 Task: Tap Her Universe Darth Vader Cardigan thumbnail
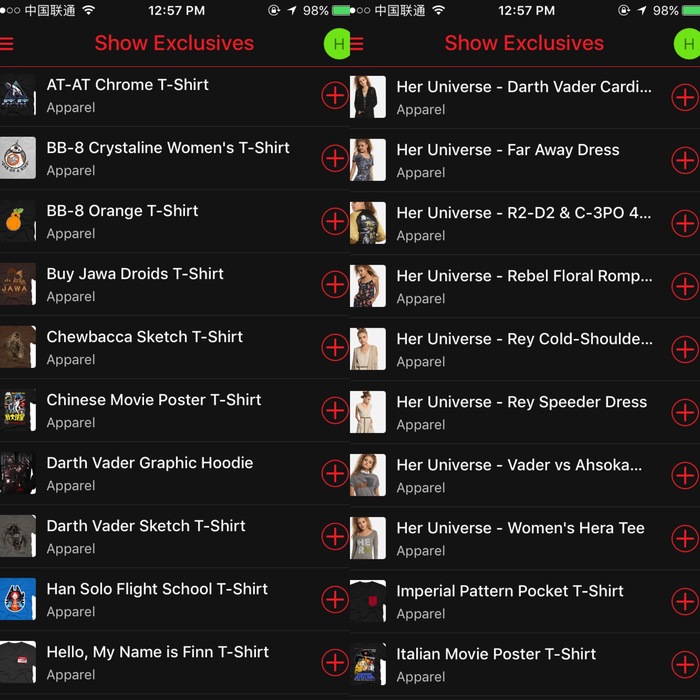[x=368, y=97]
